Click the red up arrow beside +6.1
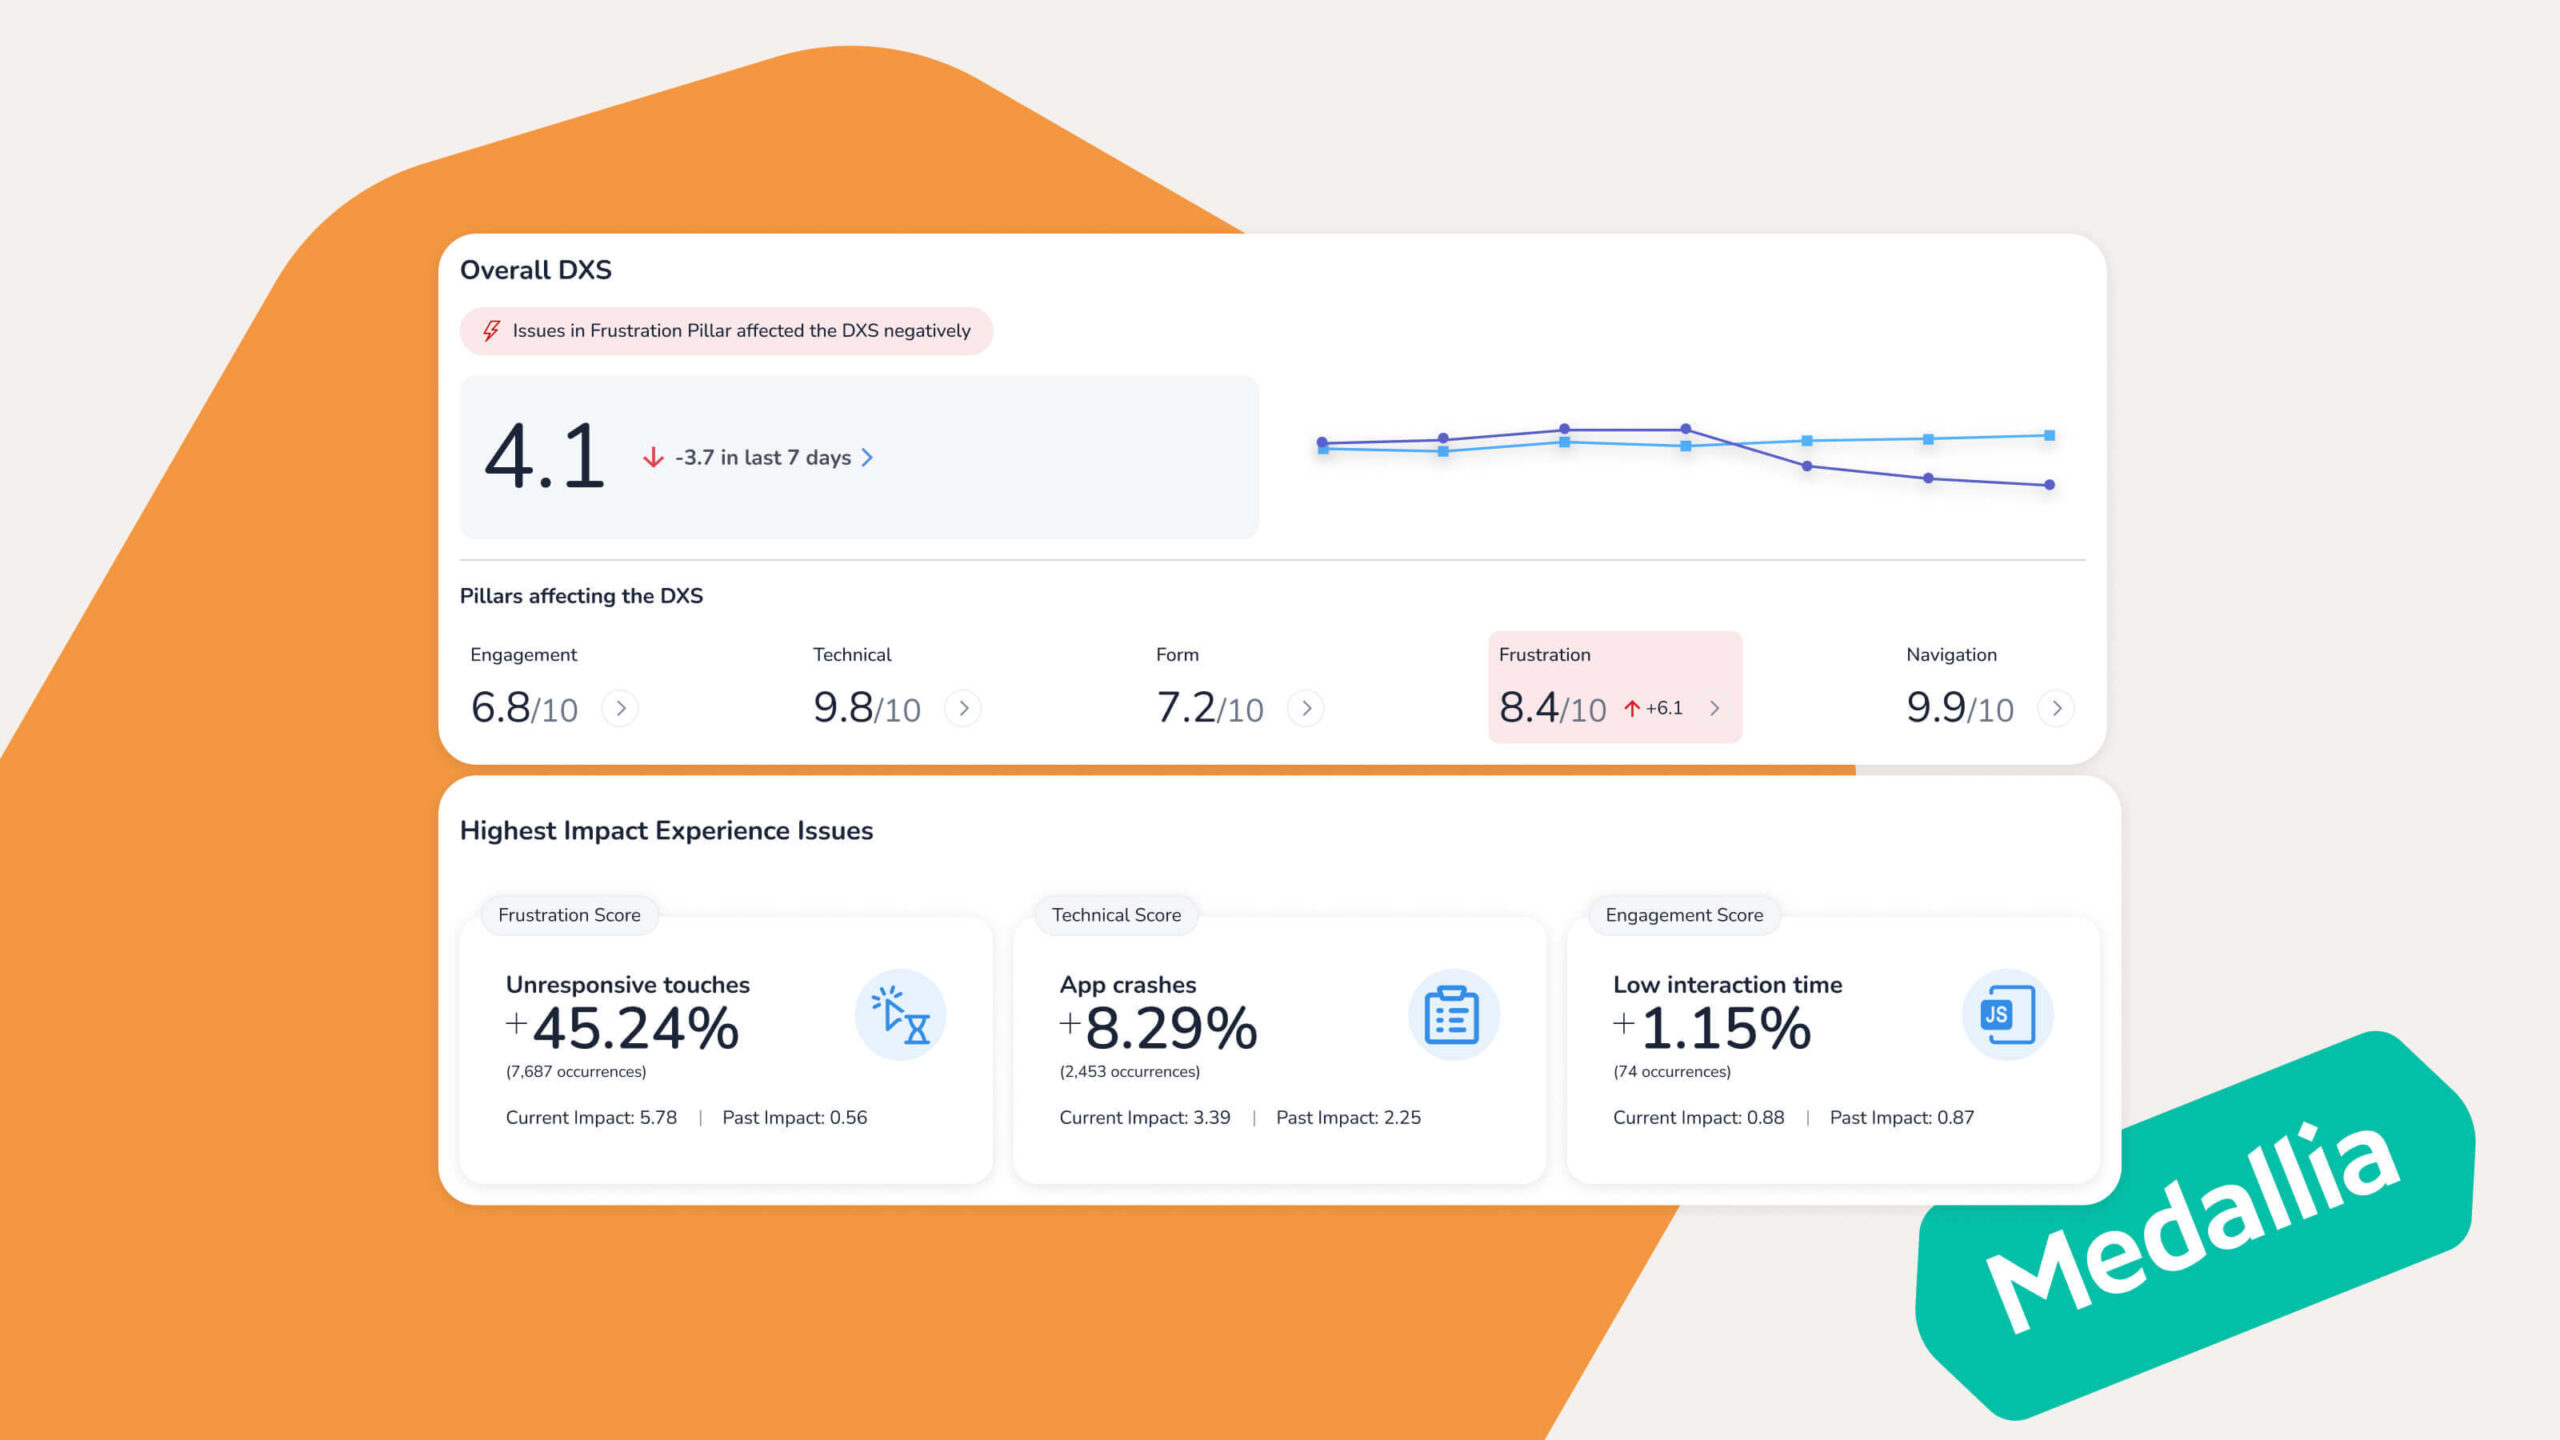Viewport: 2560px width, 1440px height. [1632, 709]
